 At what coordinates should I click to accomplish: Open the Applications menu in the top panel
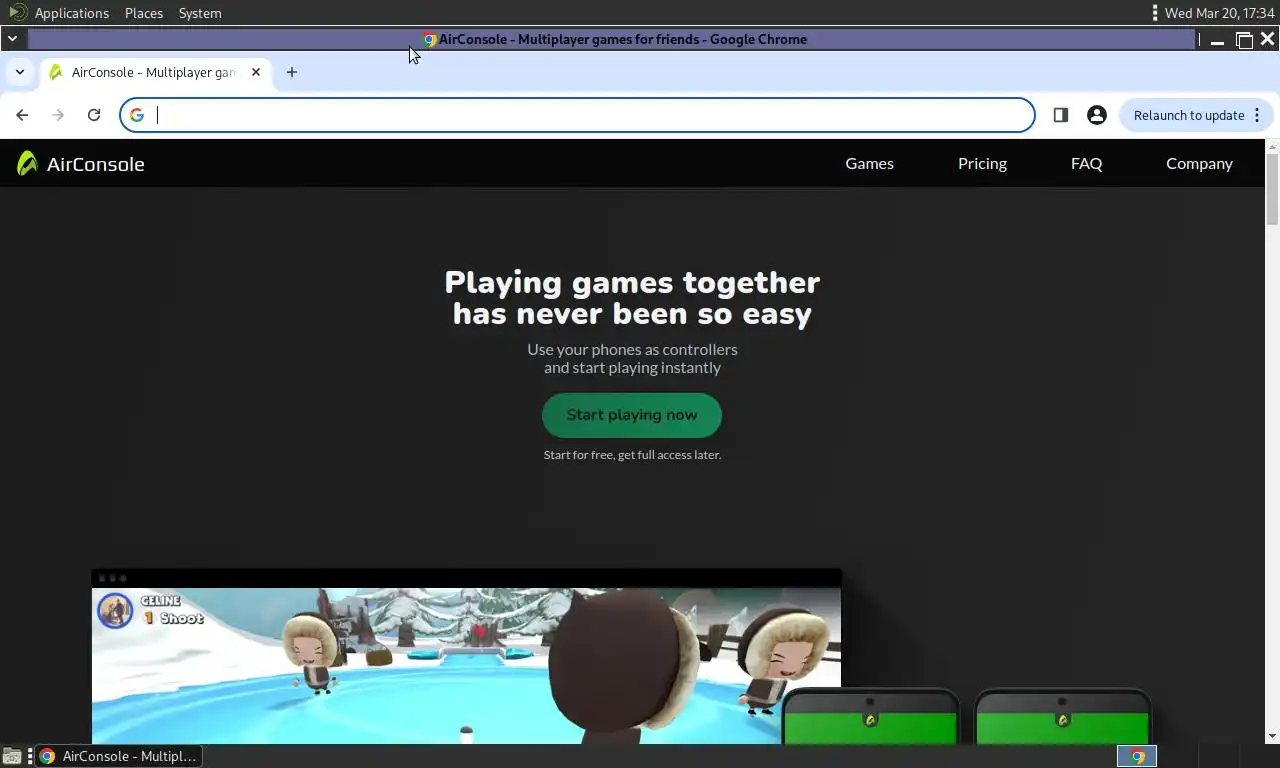(x=72, y=13)
